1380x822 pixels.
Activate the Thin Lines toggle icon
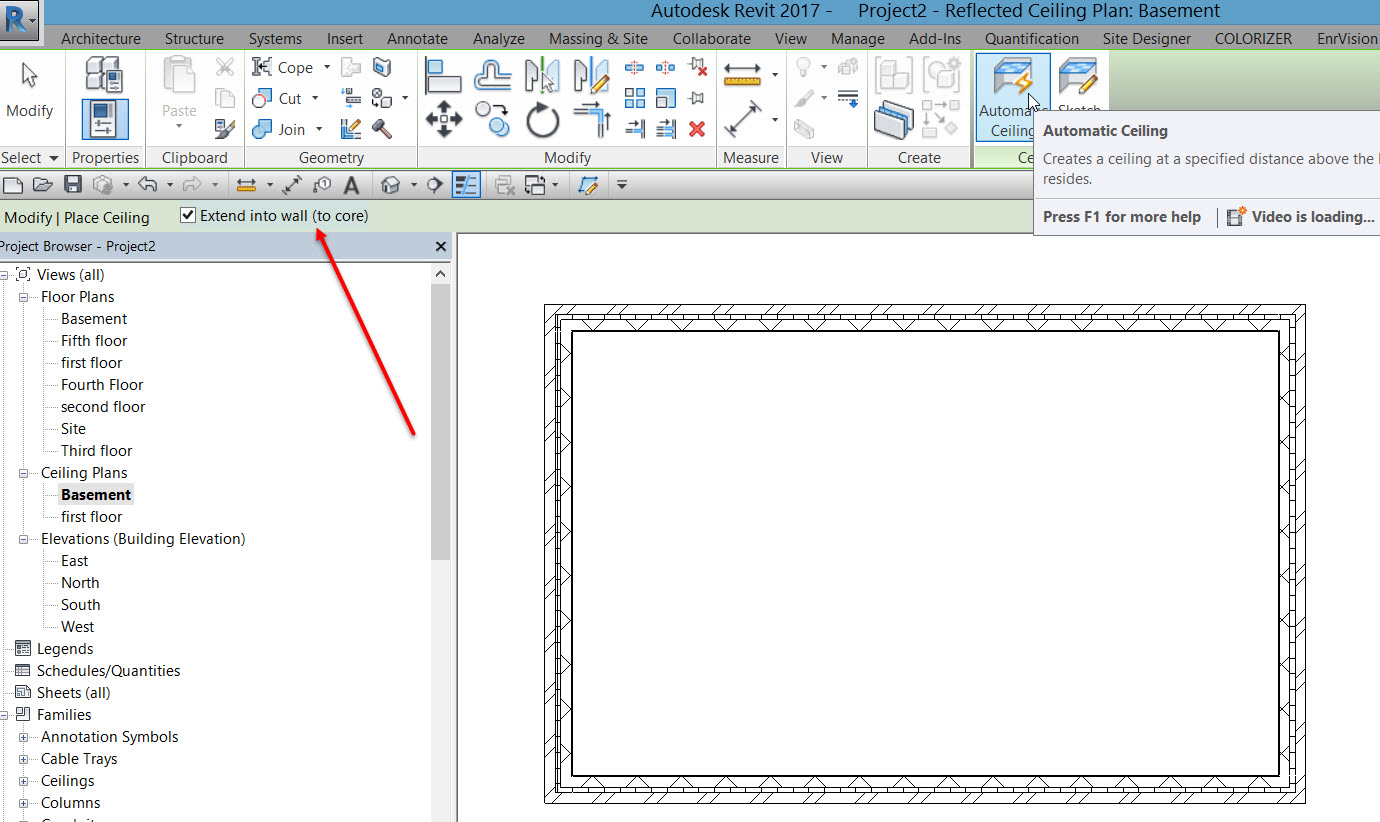466,184
